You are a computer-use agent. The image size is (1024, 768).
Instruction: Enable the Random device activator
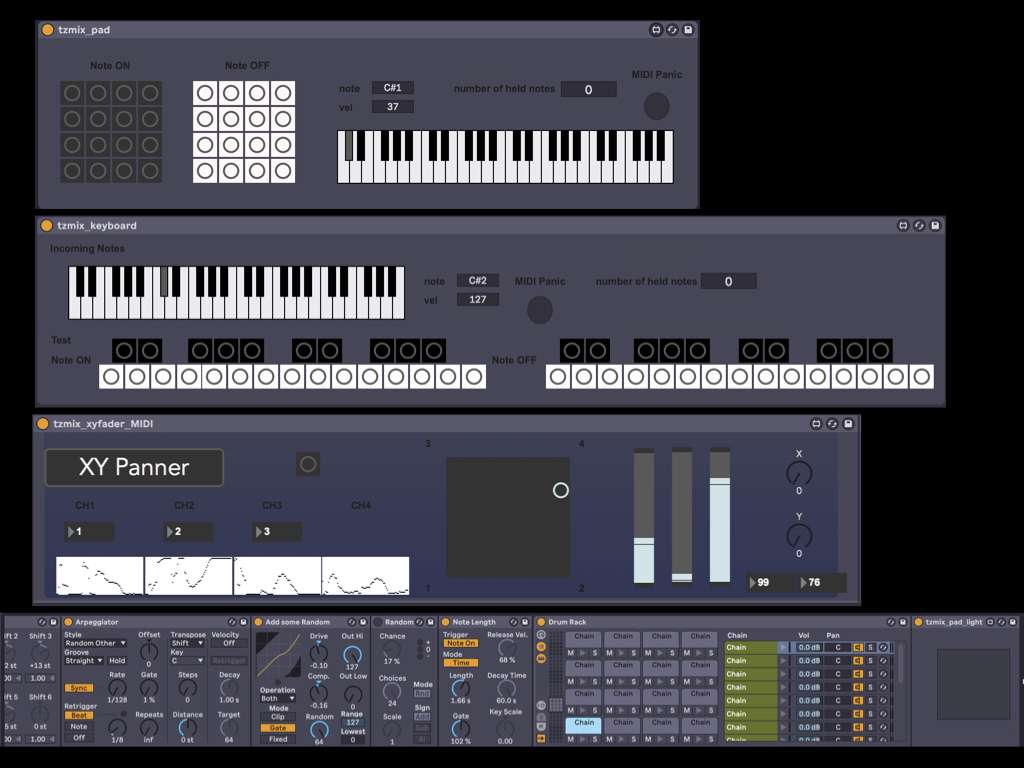point(379,622)
